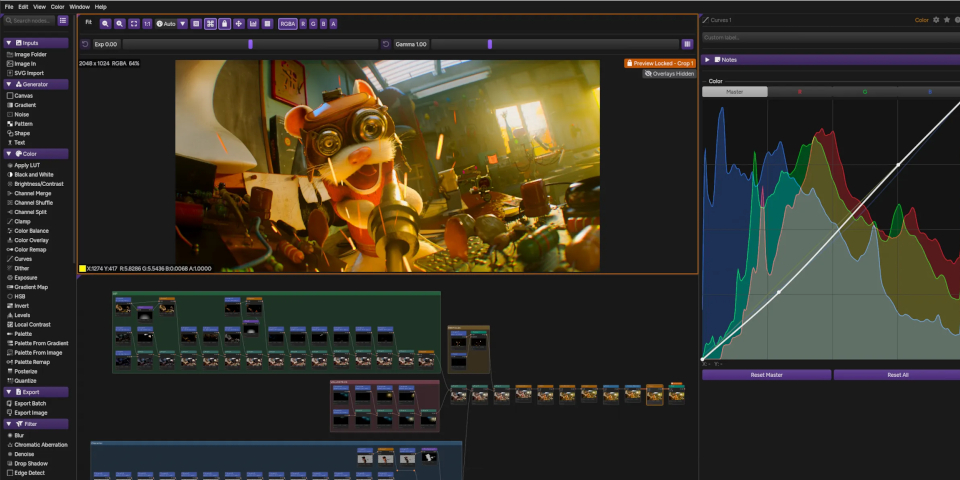Collapse the Filter category
This screenshot has width=960, height=480.
click(36, 424)
